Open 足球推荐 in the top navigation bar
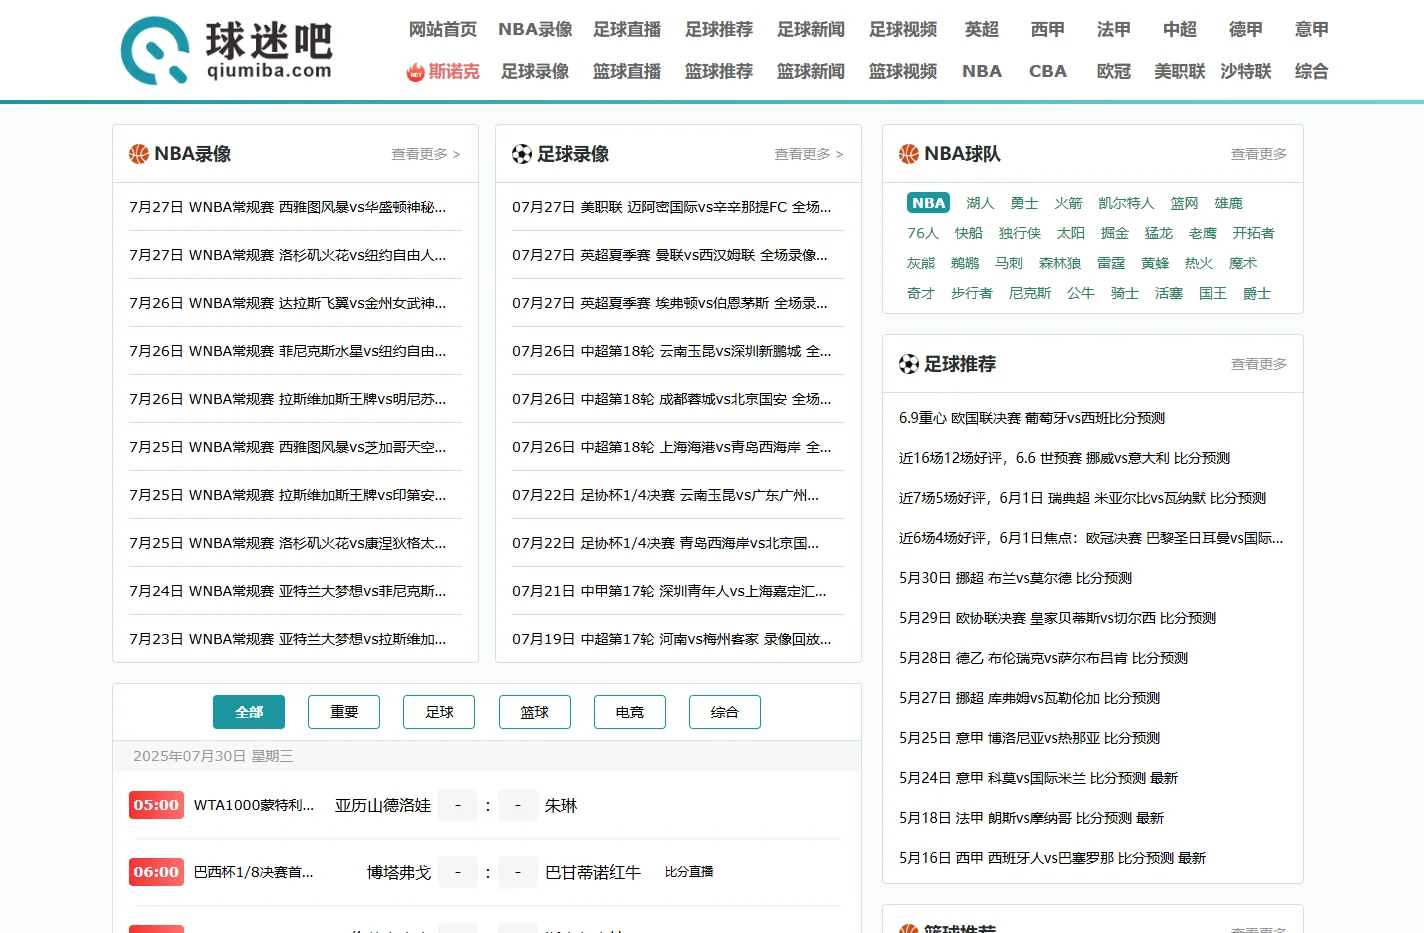The image size is (1424, 933). coord(719,30)
